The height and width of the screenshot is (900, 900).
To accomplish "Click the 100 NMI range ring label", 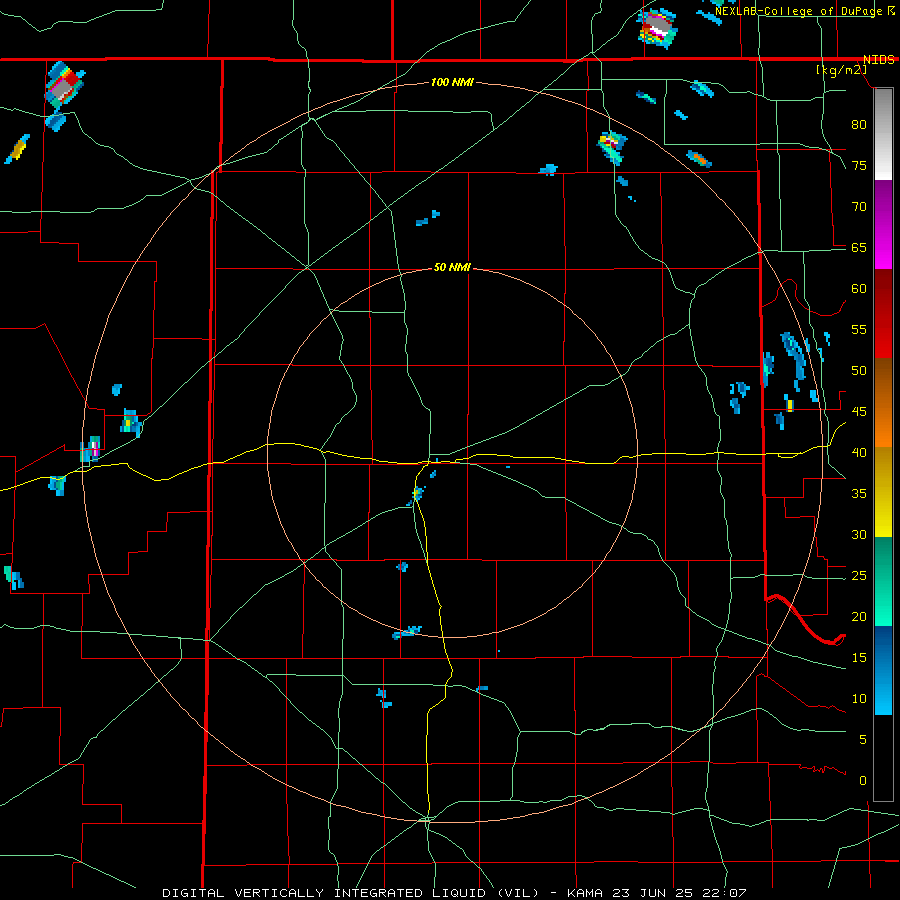I will coord(452,83).
